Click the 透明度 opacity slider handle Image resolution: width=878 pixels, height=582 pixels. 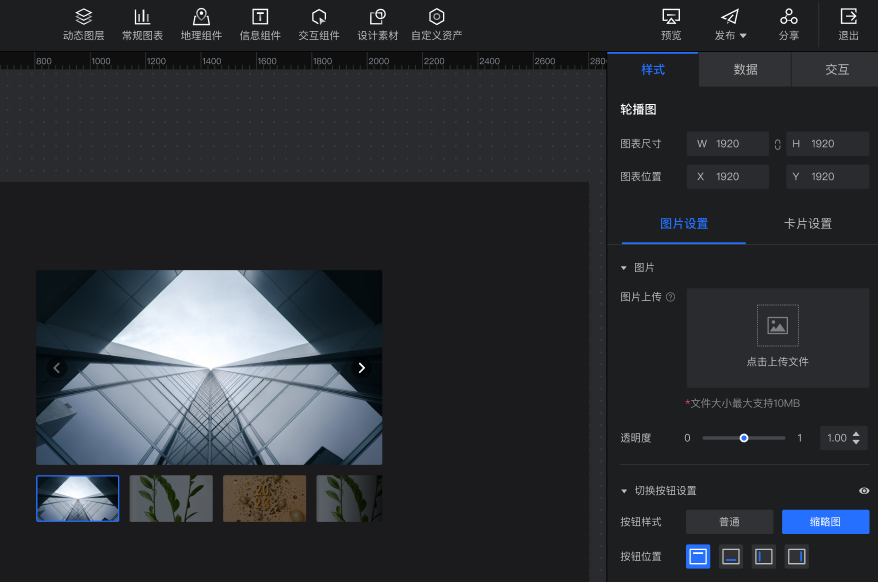click(744, 438)
